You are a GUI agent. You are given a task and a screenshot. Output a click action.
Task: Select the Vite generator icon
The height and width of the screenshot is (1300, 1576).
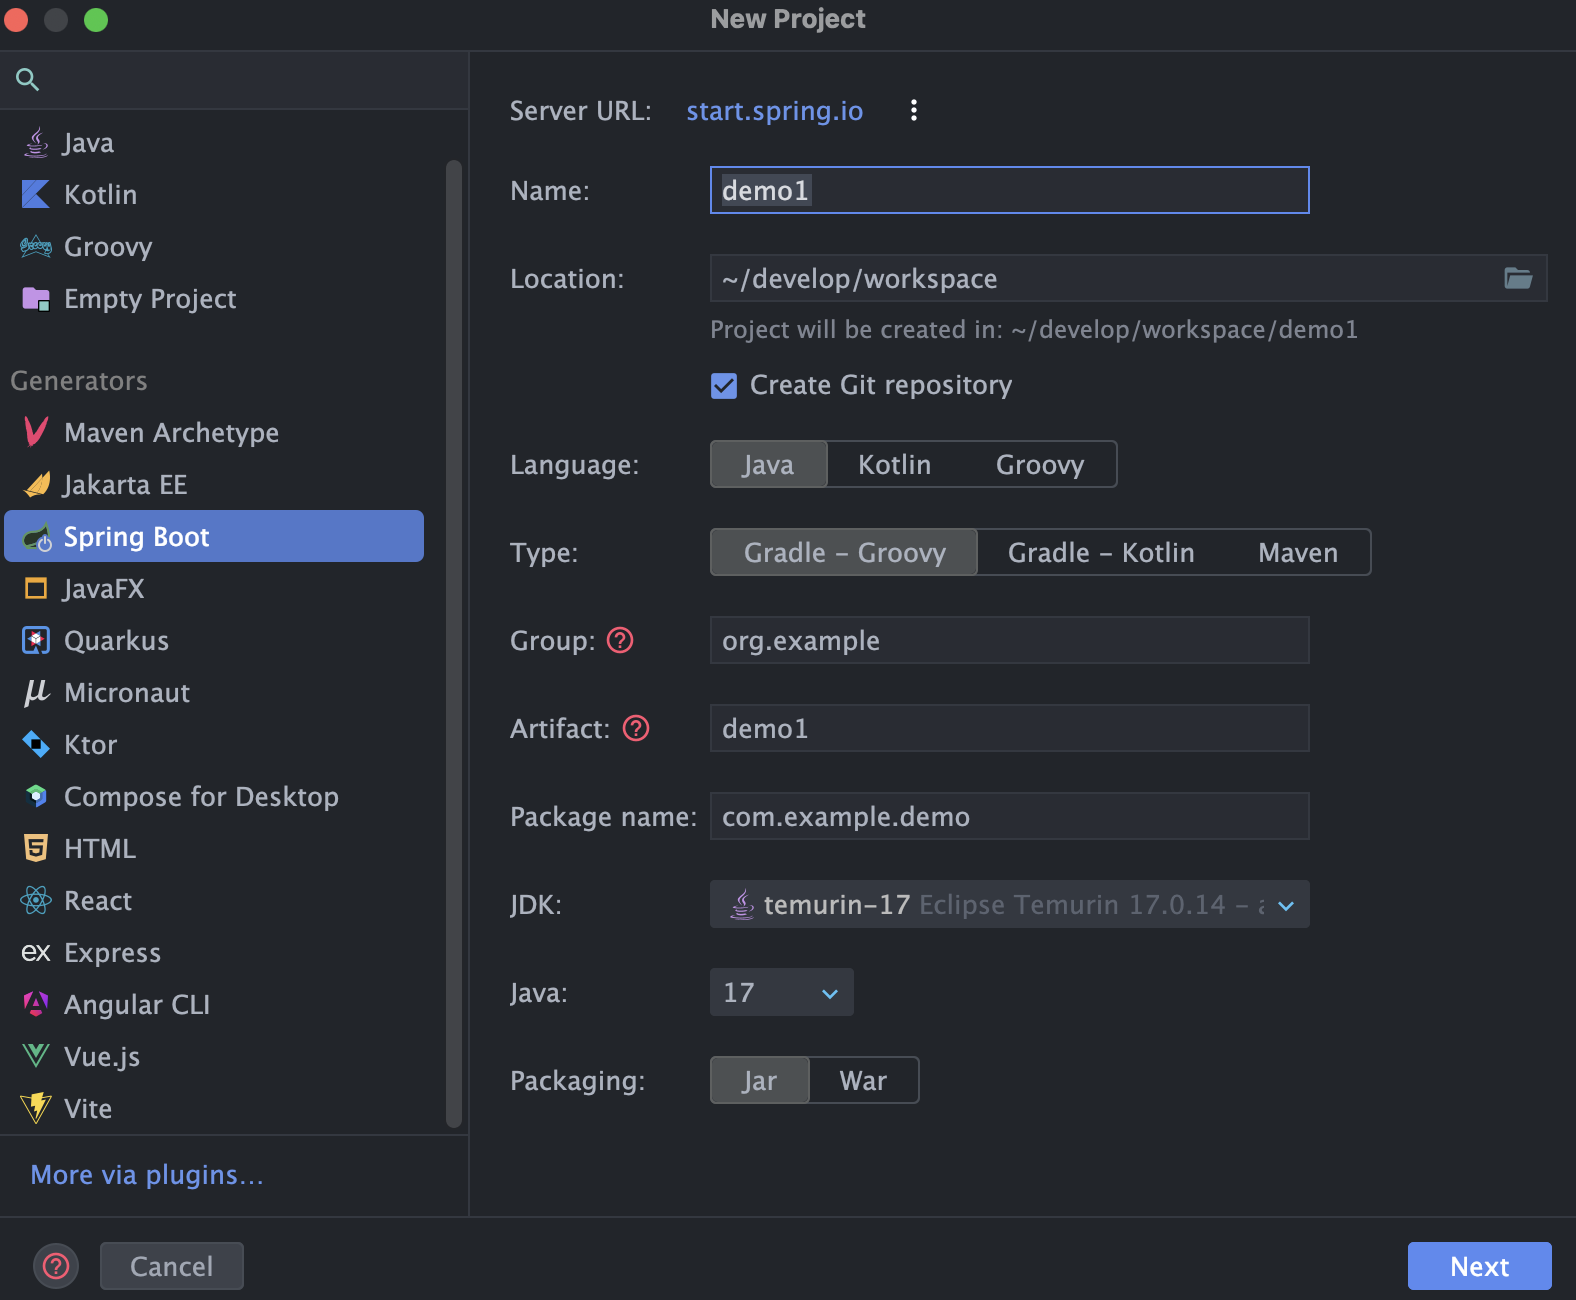tap(36, 1108)
